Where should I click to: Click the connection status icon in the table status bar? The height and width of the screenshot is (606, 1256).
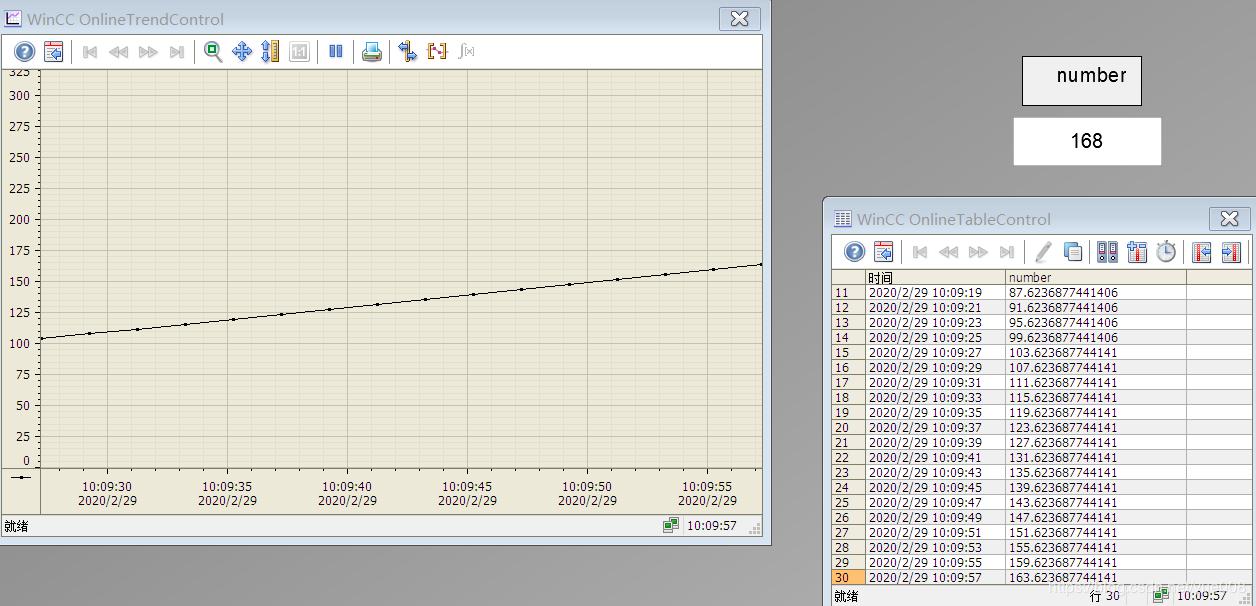click(1160, 596)
